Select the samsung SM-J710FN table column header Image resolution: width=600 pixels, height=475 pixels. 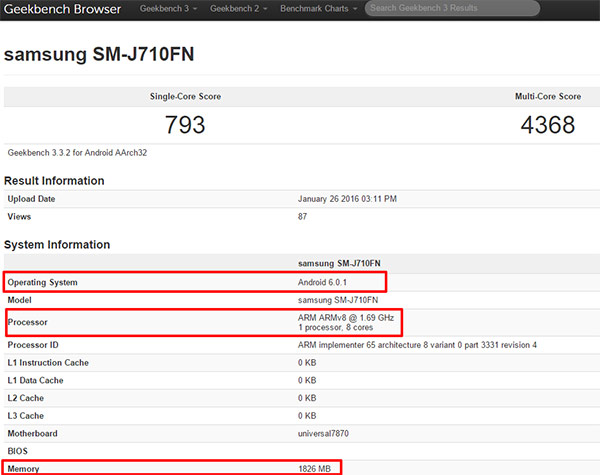point(339,263)
